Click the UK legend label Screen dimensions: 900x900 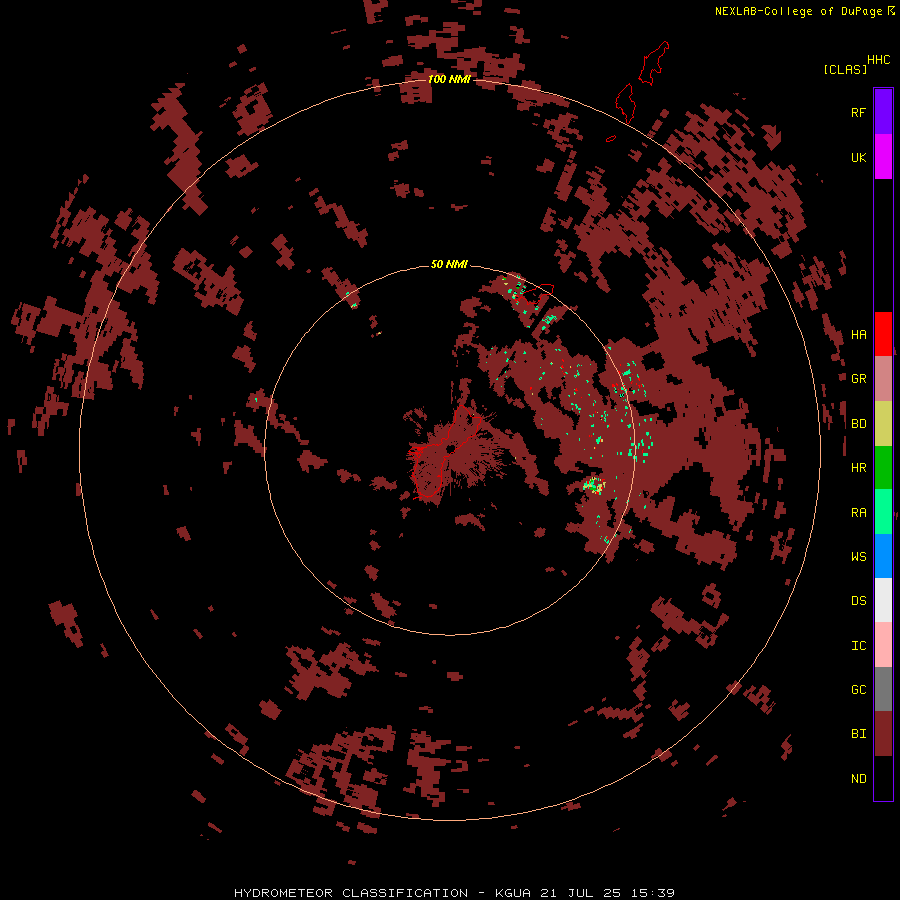pyautogui.click(x=858, y=157)
